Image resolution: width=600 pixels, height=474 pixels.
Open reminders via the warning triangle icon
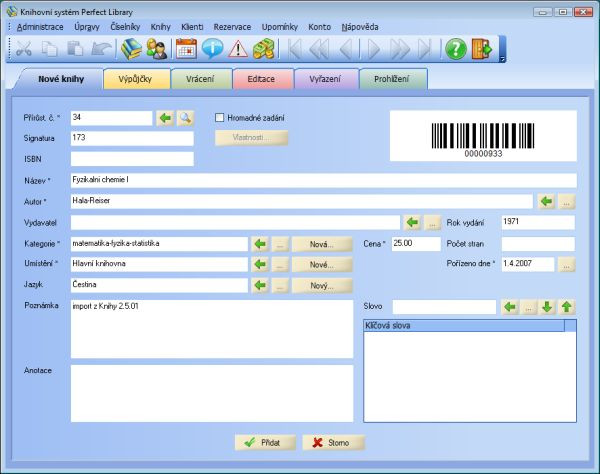tap(238, 49)
